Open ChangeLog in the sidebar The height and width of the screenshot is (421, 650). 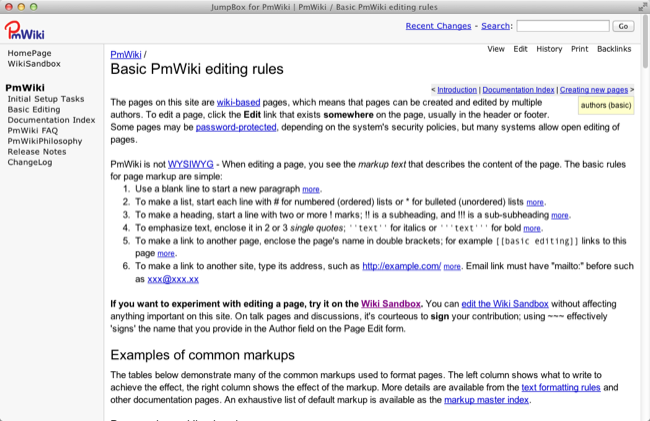(x=30, y=162)
